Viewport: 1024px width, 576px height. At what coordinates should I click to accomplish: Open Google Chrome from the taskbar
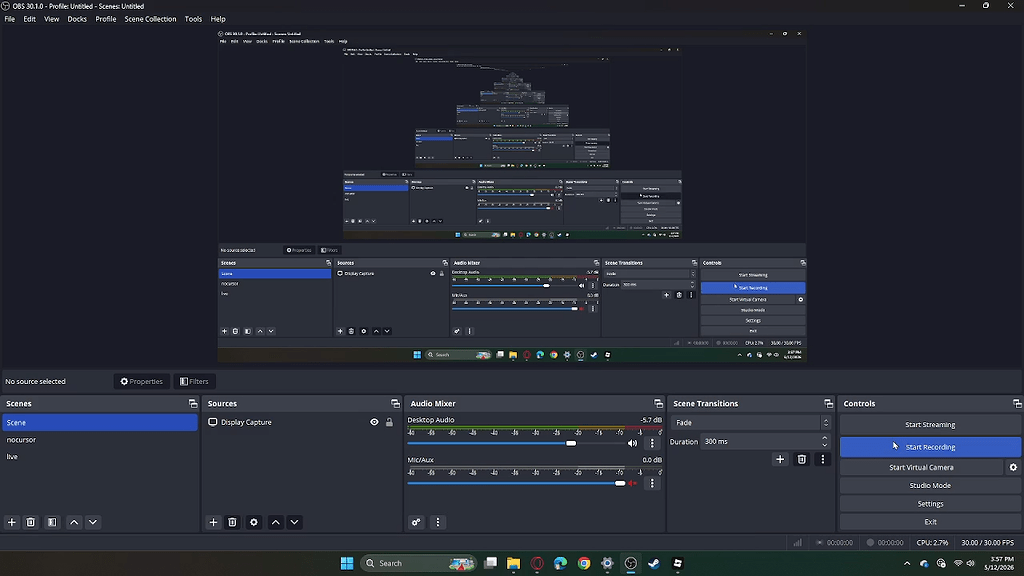[x=584, y=563]
